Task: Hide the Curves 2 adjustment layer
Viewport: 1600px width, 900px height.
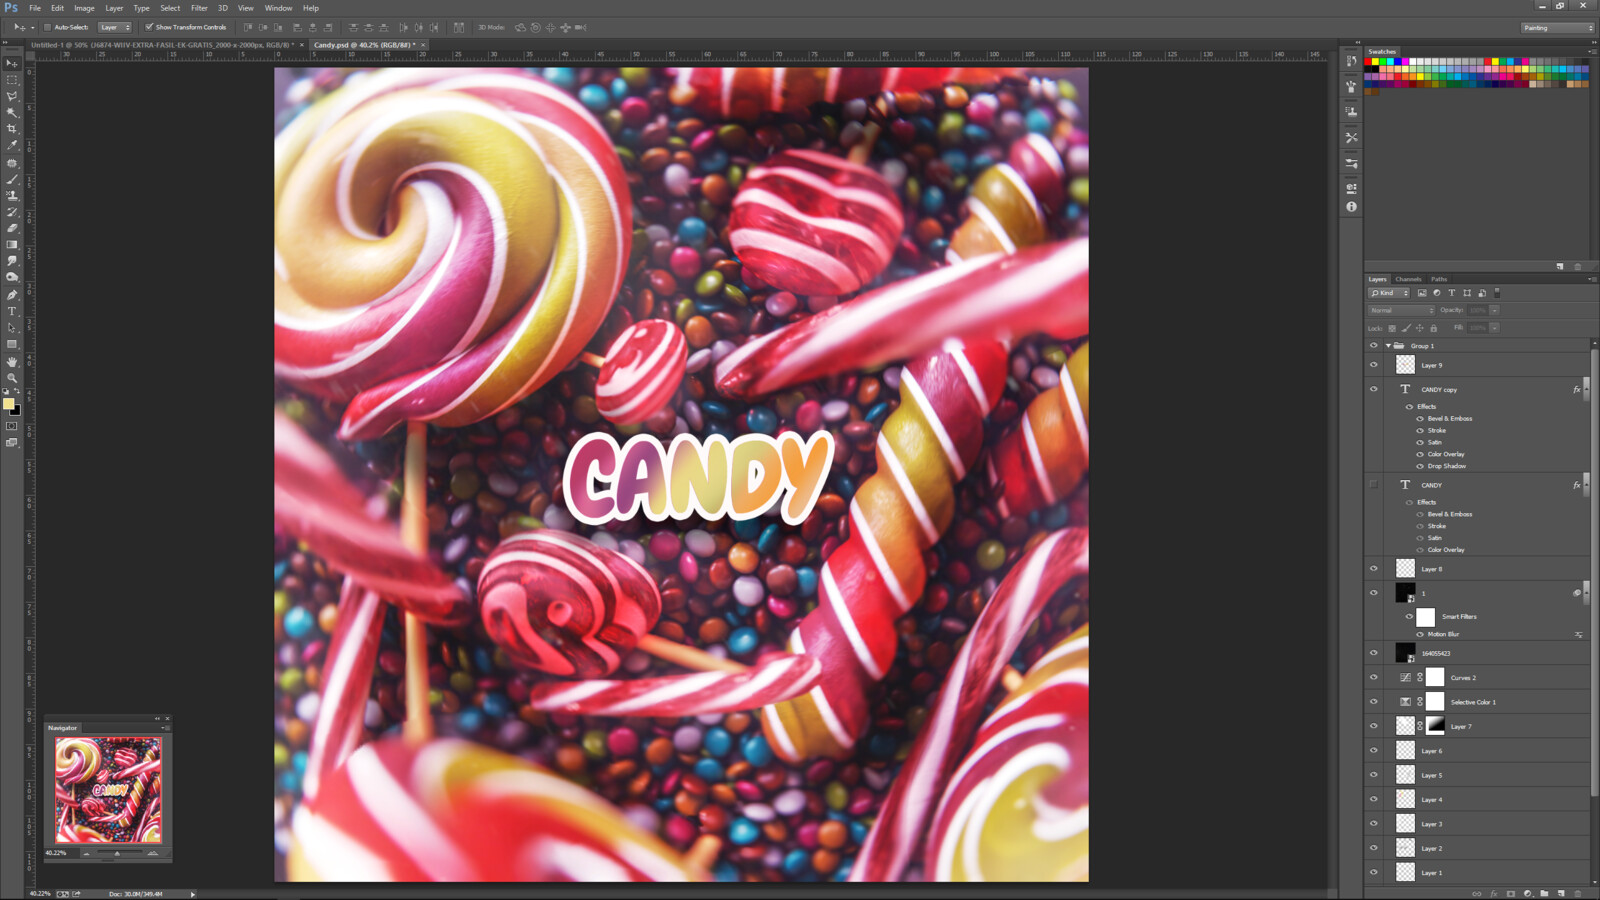Action: 1373,677
